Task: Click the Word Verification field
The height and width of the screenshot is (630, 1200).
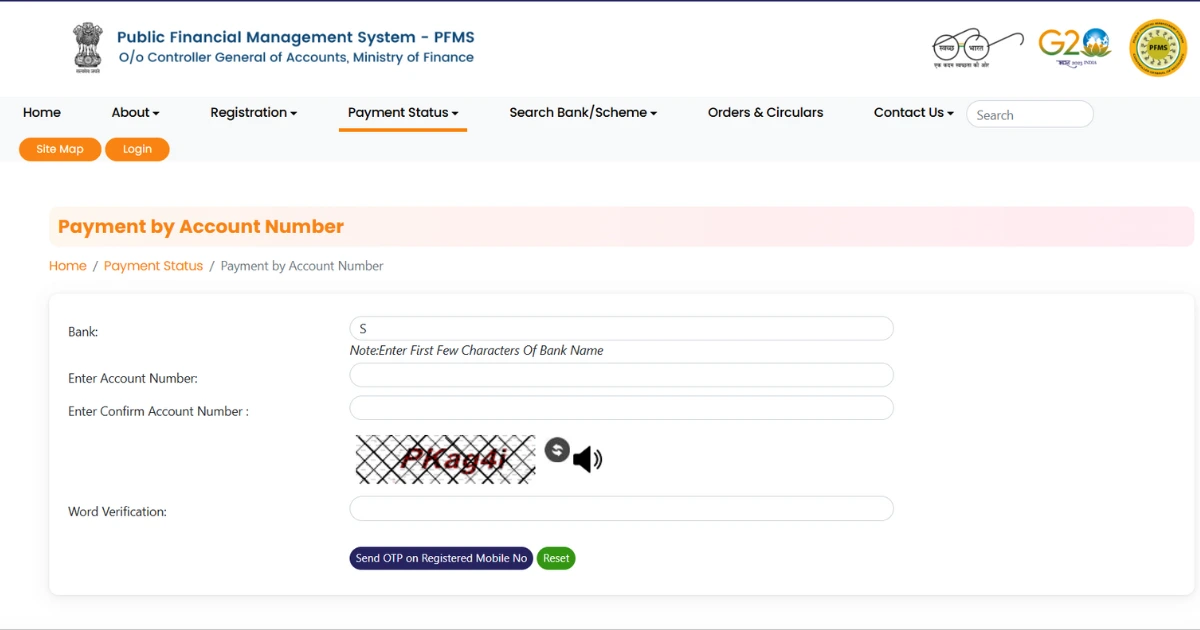Action: (x=621, y=508)
